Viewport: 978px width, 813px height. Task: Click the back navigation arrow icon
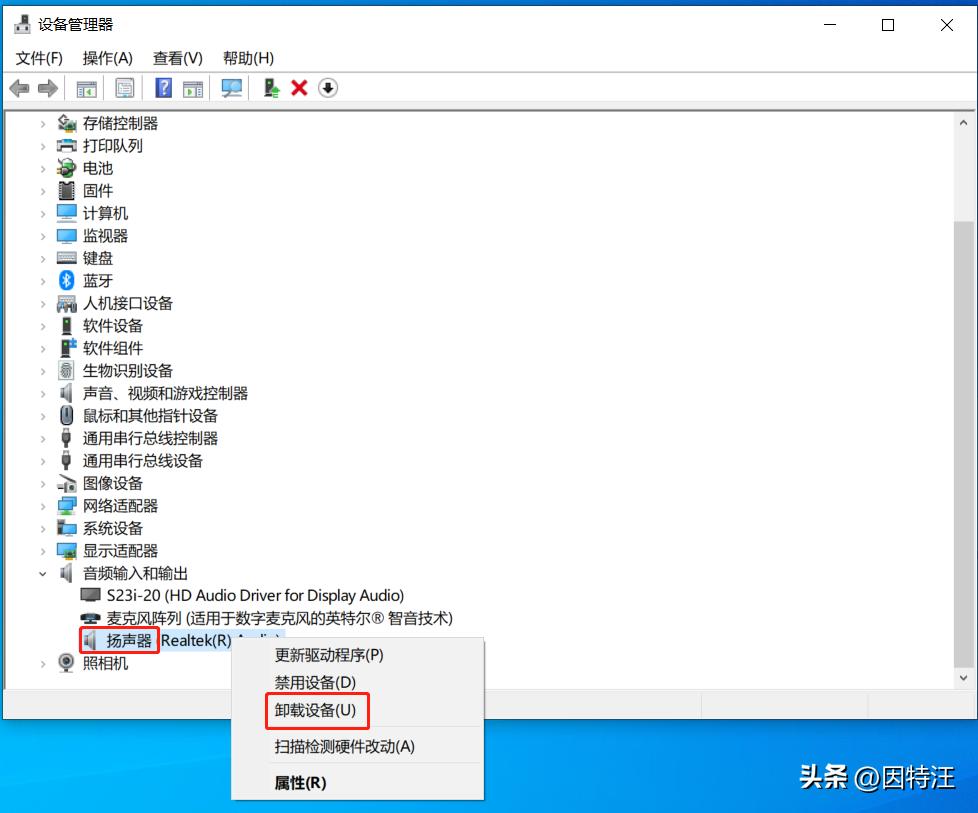(18, 88)
